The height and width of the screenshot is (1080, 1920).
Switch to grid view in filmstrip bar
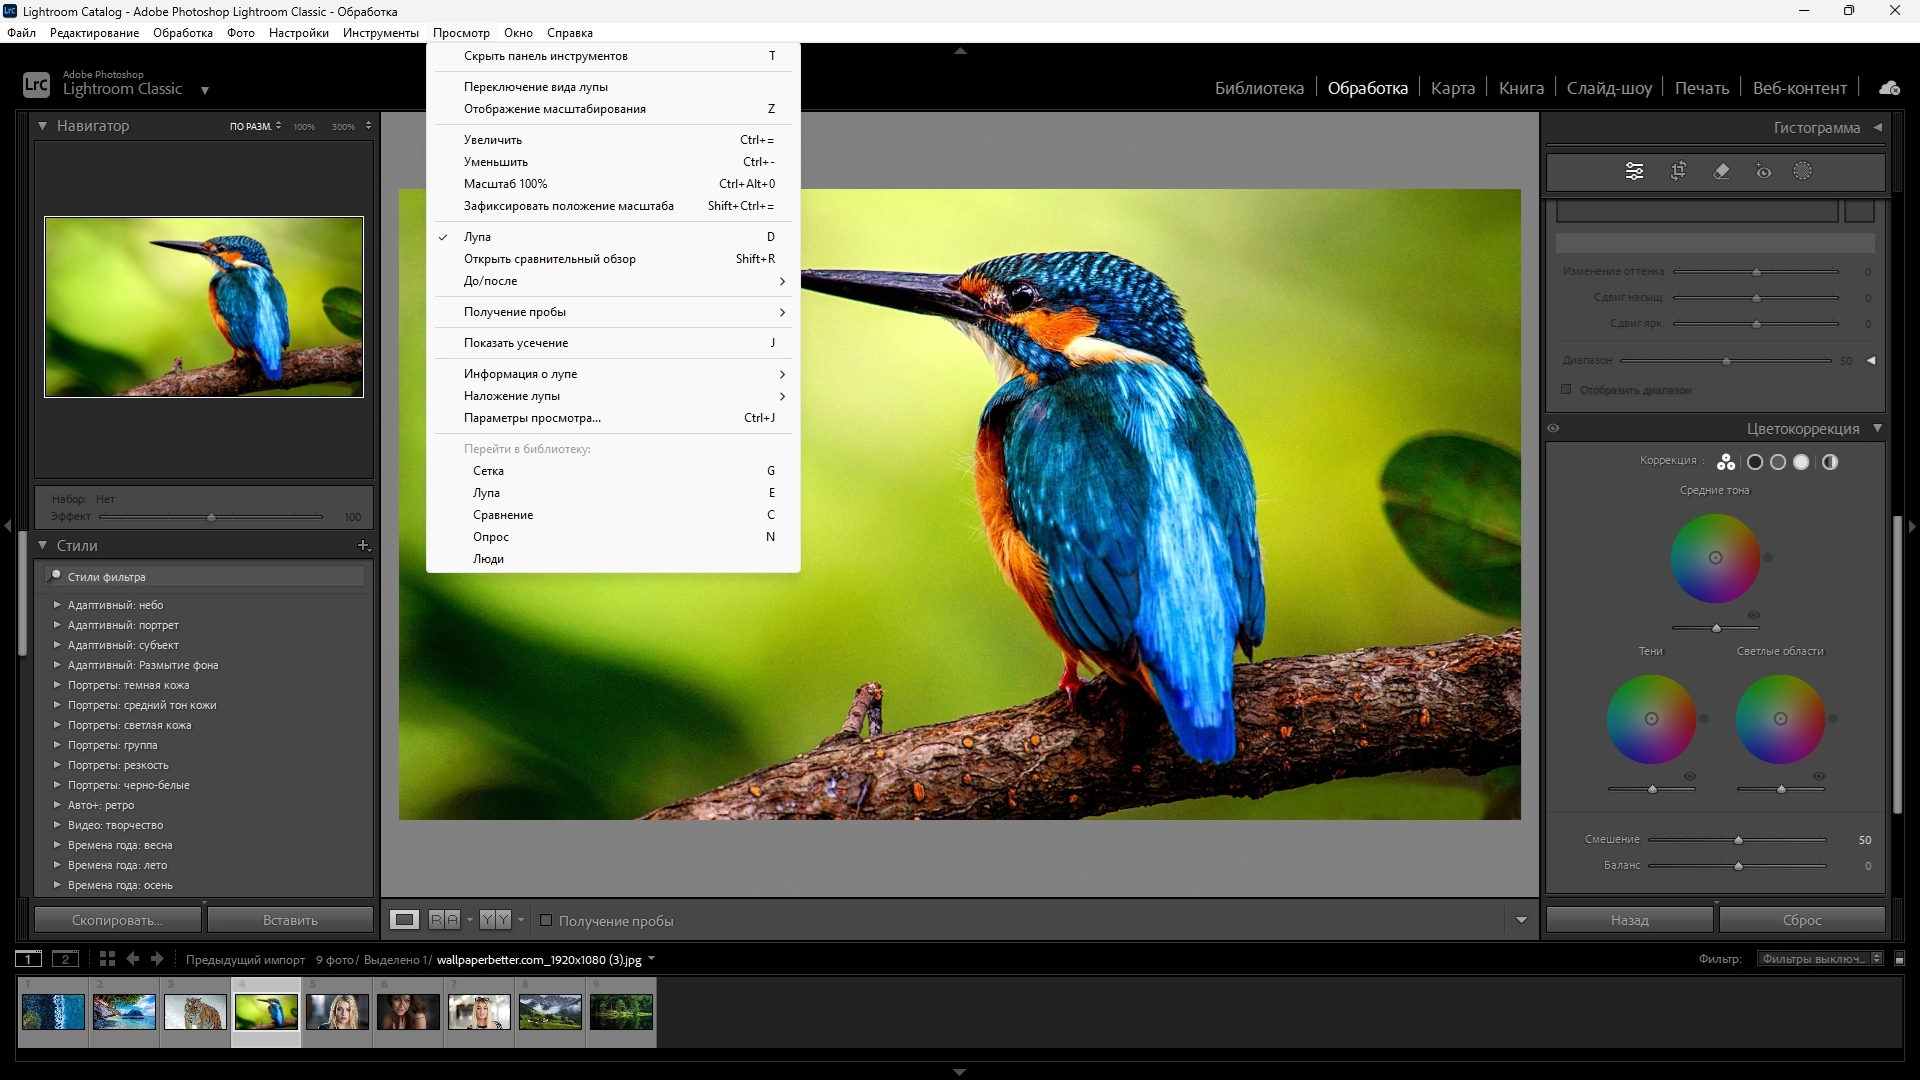107,959
